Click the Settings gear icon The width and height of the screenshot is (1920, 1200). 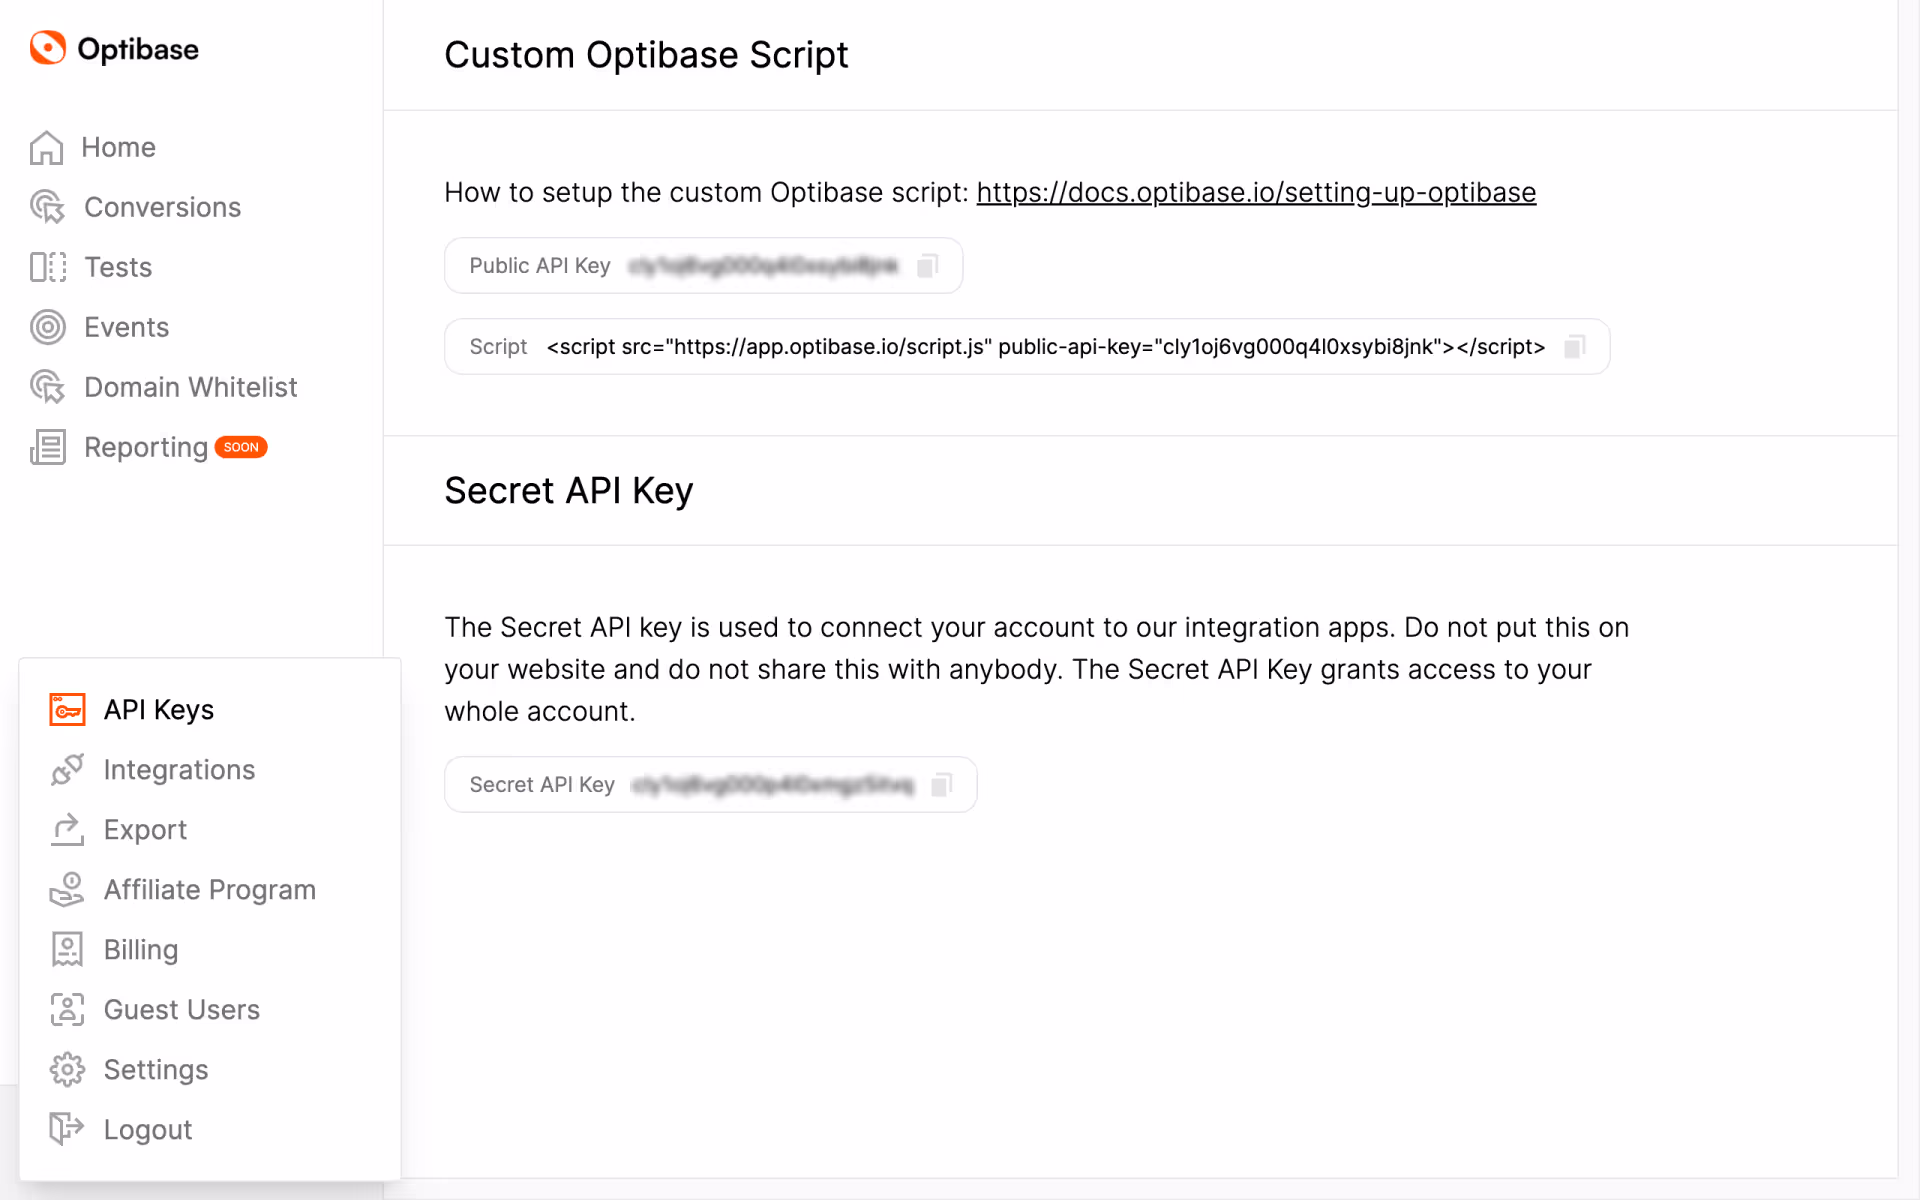click(x=67, y=1069)
